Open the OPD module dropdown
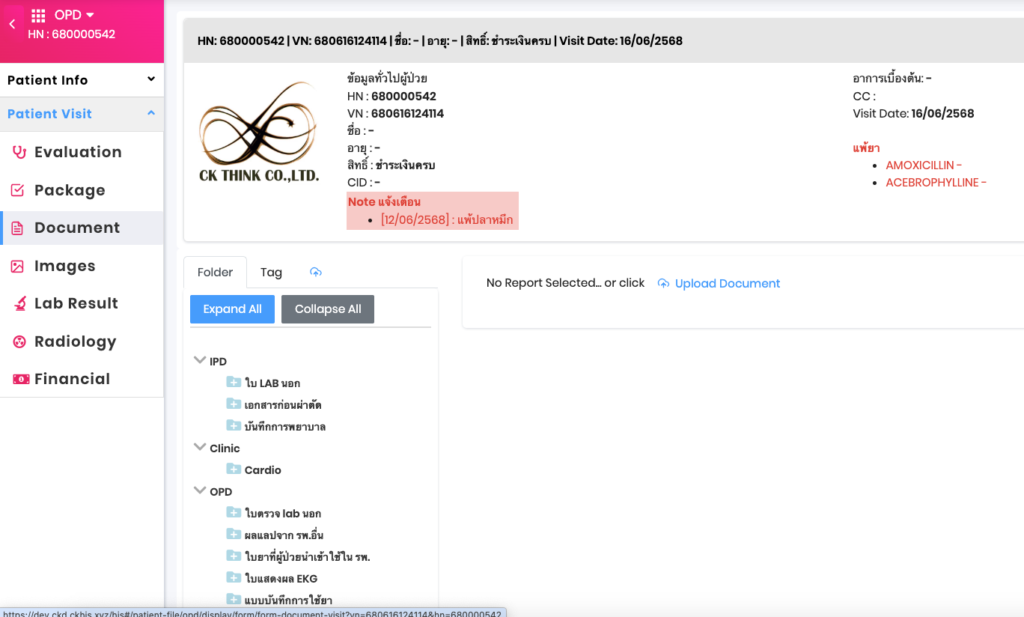Image resolution: width=1024 pixels, height=617 pixels. tap(74, 15)
